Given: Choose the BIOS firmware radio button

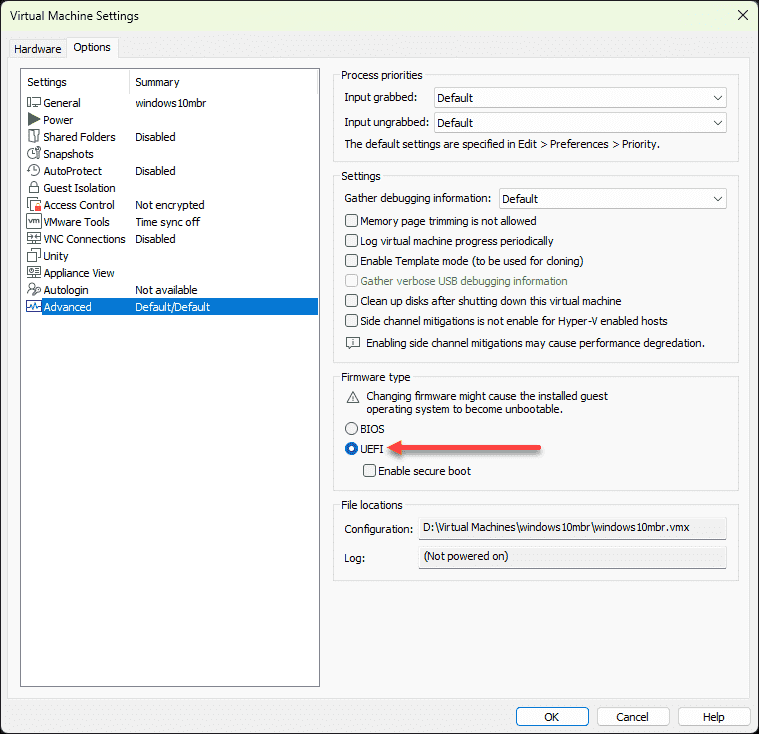Looking at the screenshot, I should 351,428.
